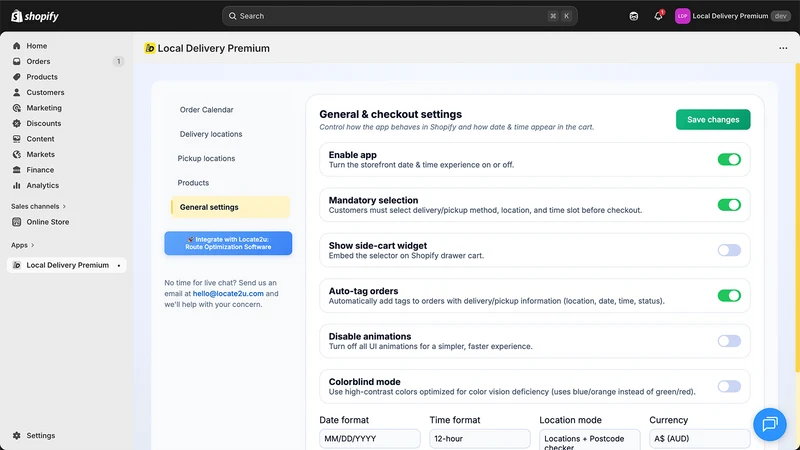Click the Online Store icon

[x=17, y=222]
